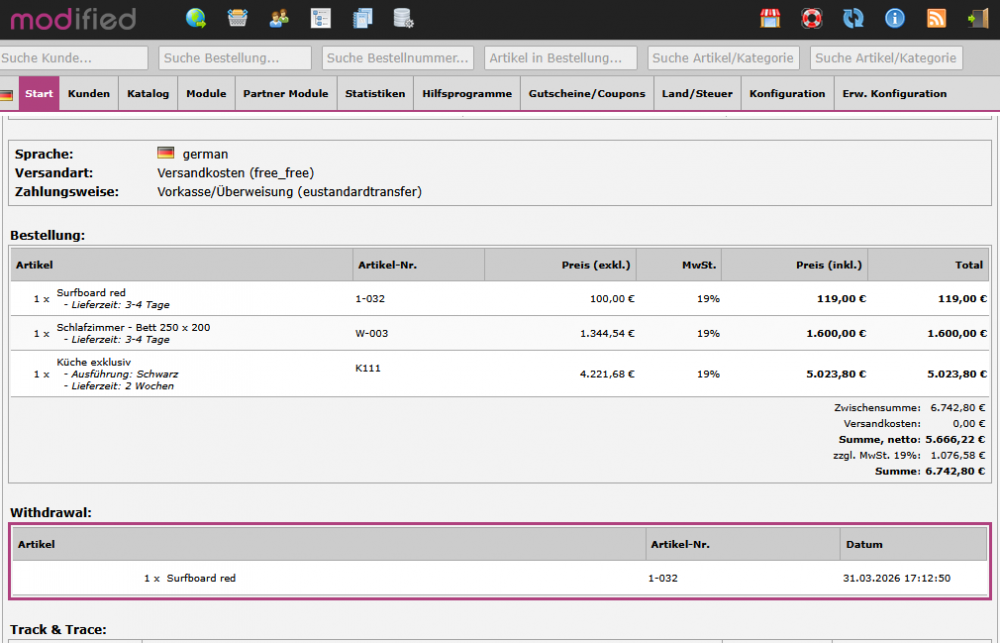Viewport: 1000px width, 643px height.
Task: Select the Gutscheine/Coupons tab
Action: pos(587,94)
